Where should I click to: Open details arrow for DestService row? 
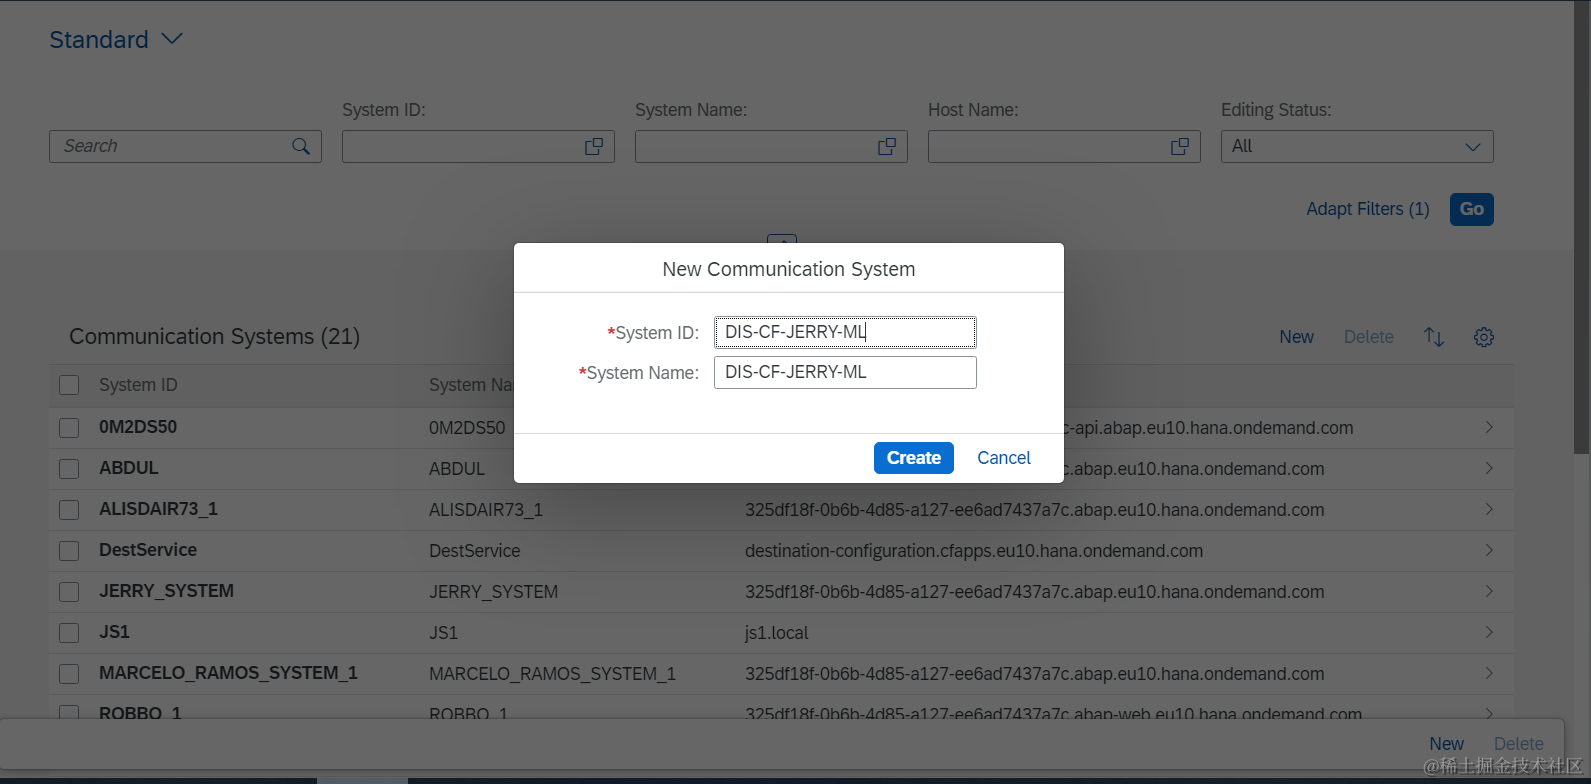point(1489,550)
